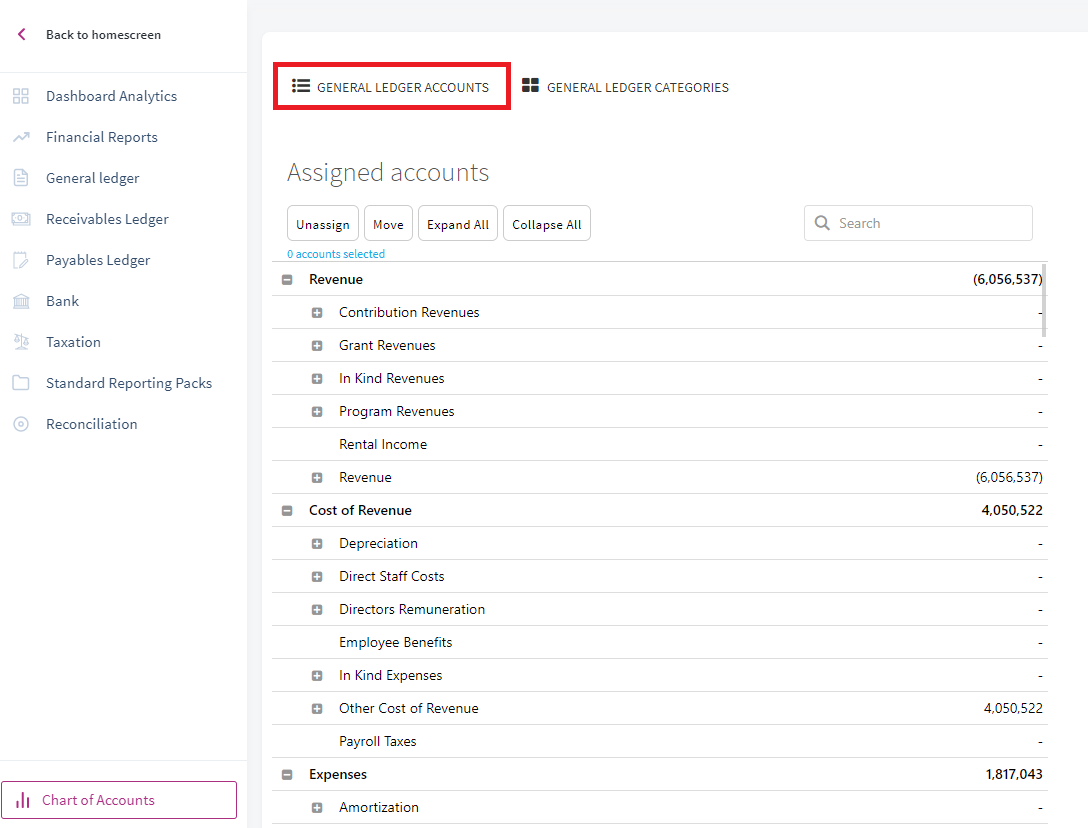This screenshot has height=828, width=1088.
Task: Click the accounts list vertical scrollbar
Action: [1044, 302]
